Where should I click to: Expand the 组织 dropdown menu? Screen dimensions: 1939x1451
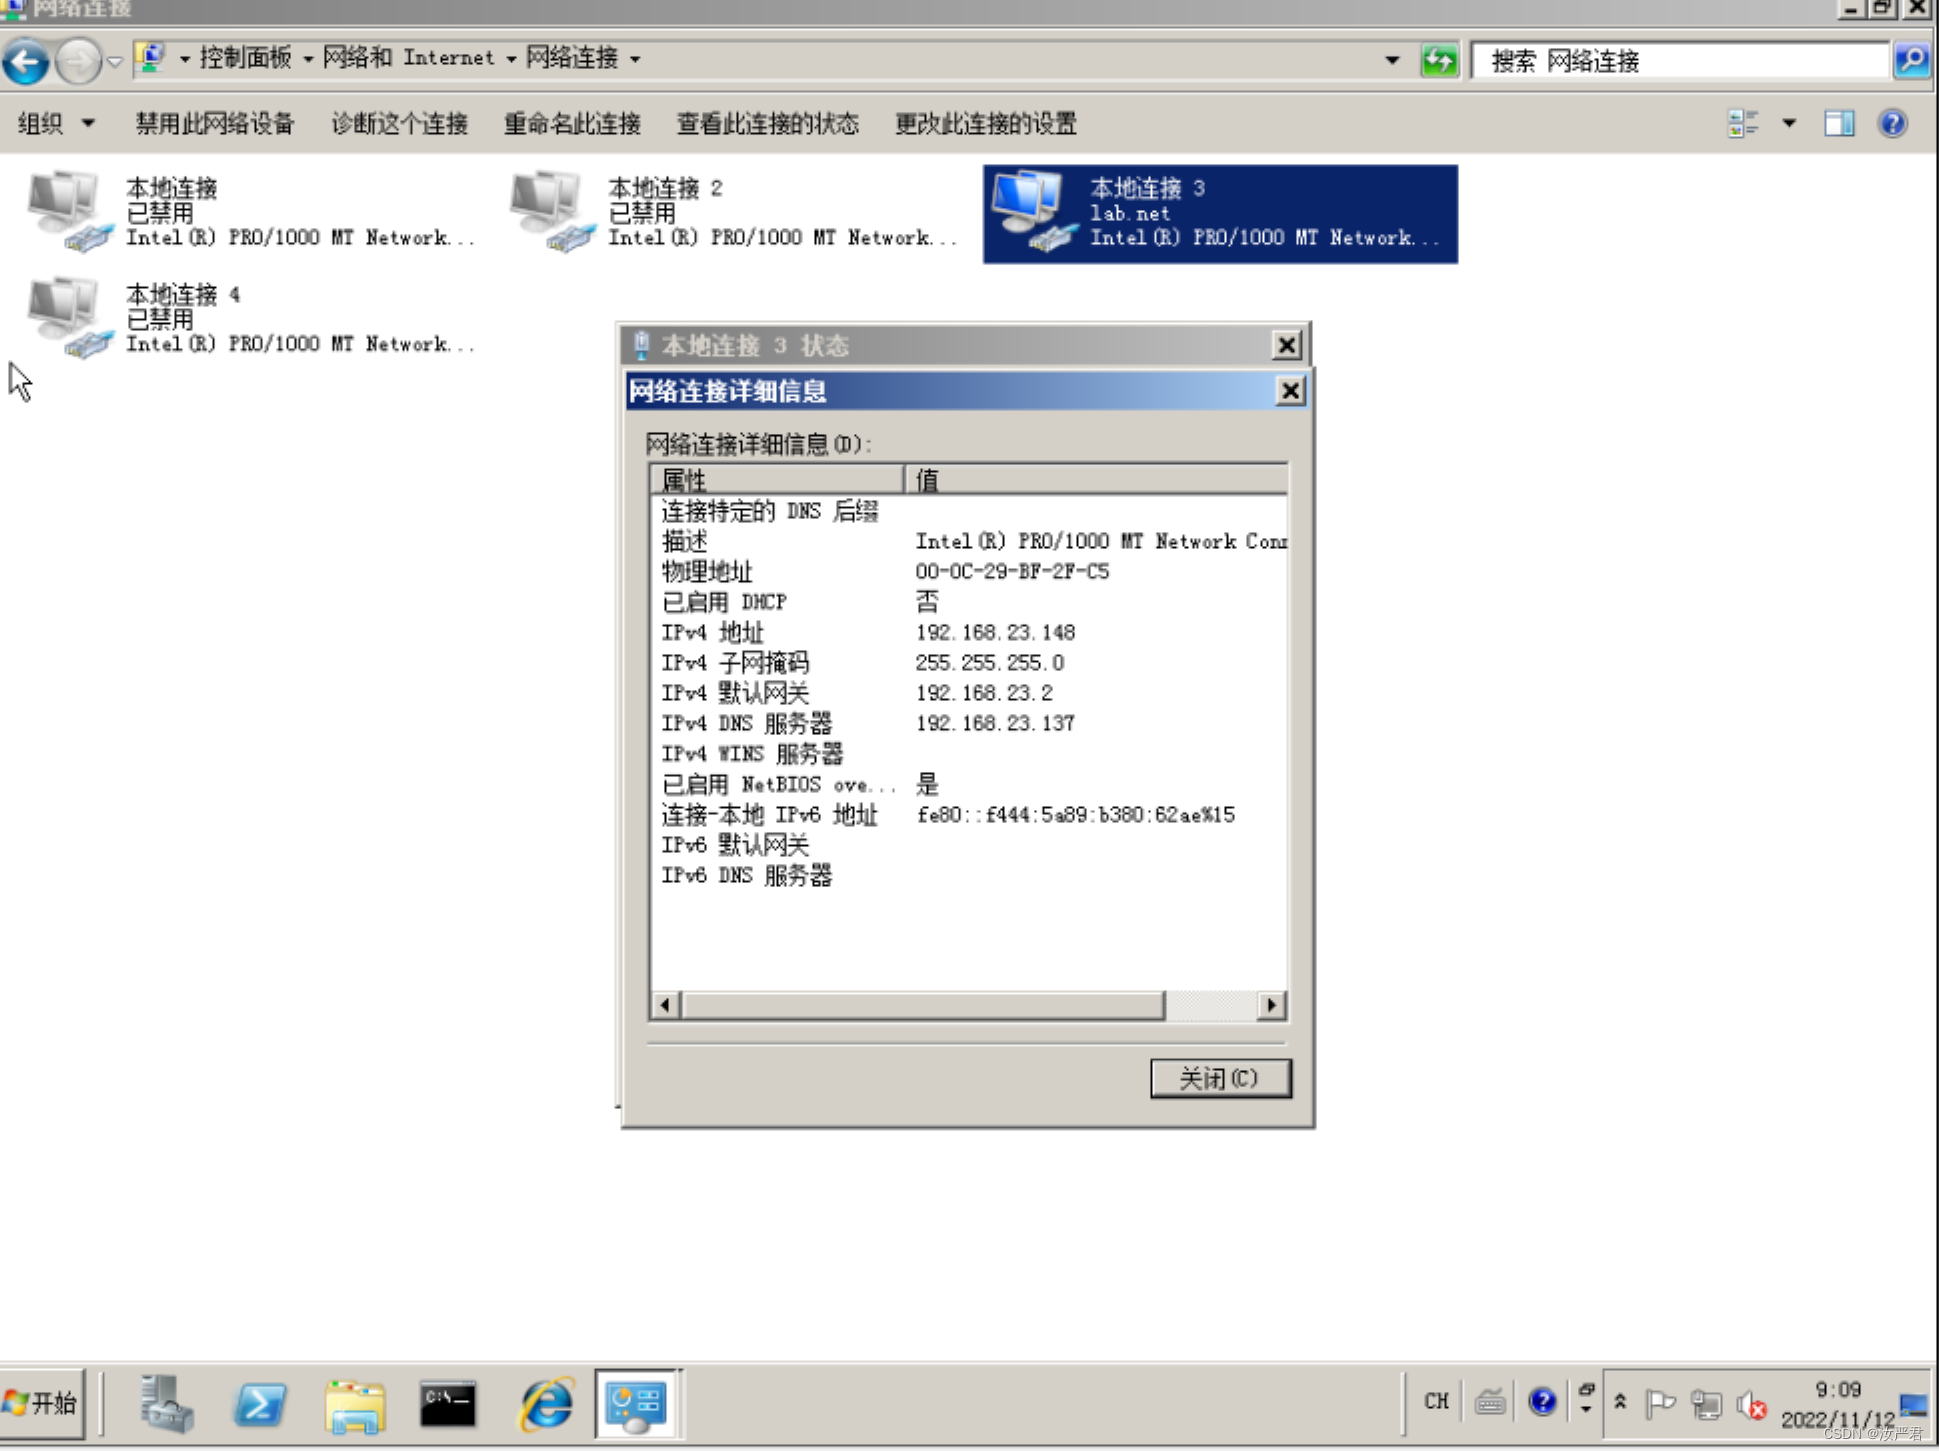tap(56, 123)
